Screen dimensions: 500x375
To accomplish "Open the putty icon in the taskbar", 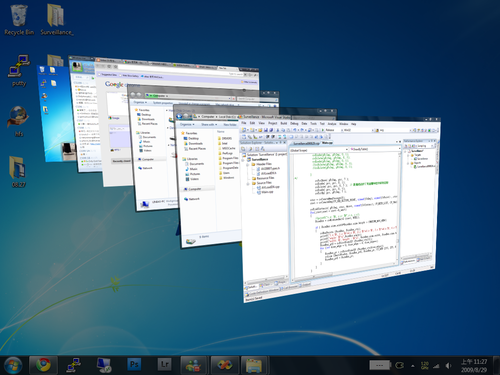I will [x=73, y=365].
